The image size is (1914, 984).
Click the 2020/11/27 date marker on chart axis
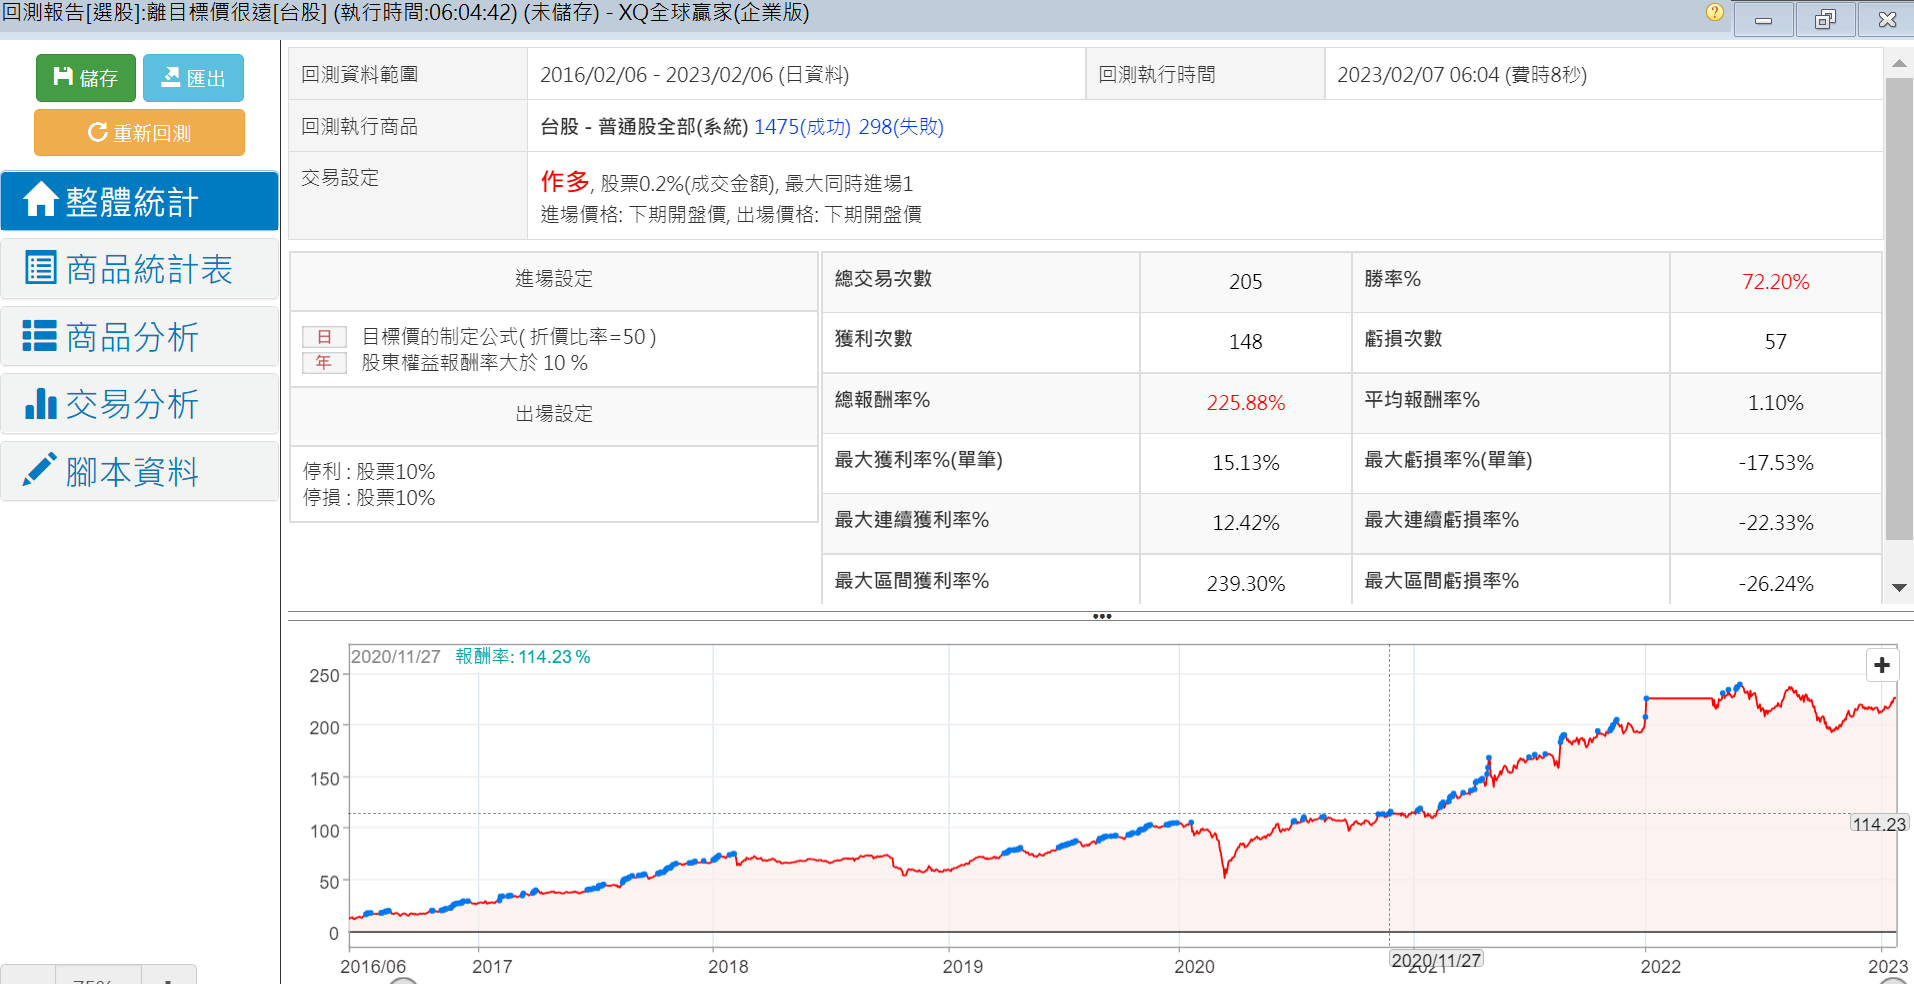[x=1436, y=960]
